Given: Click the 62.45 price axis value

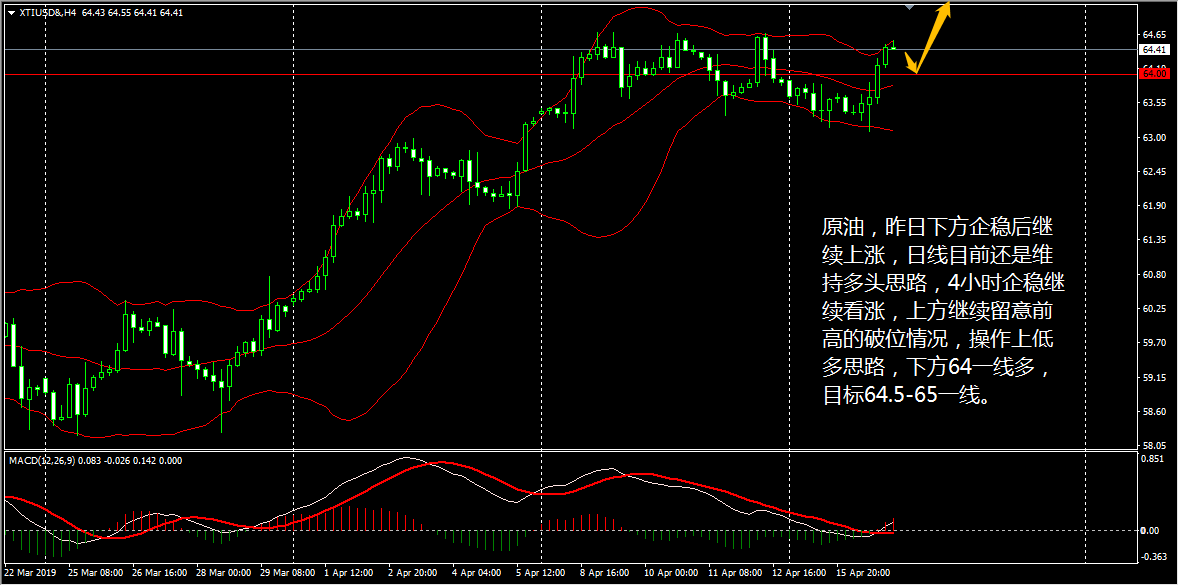Looking at the screenshot, I should click(1153, 172).
